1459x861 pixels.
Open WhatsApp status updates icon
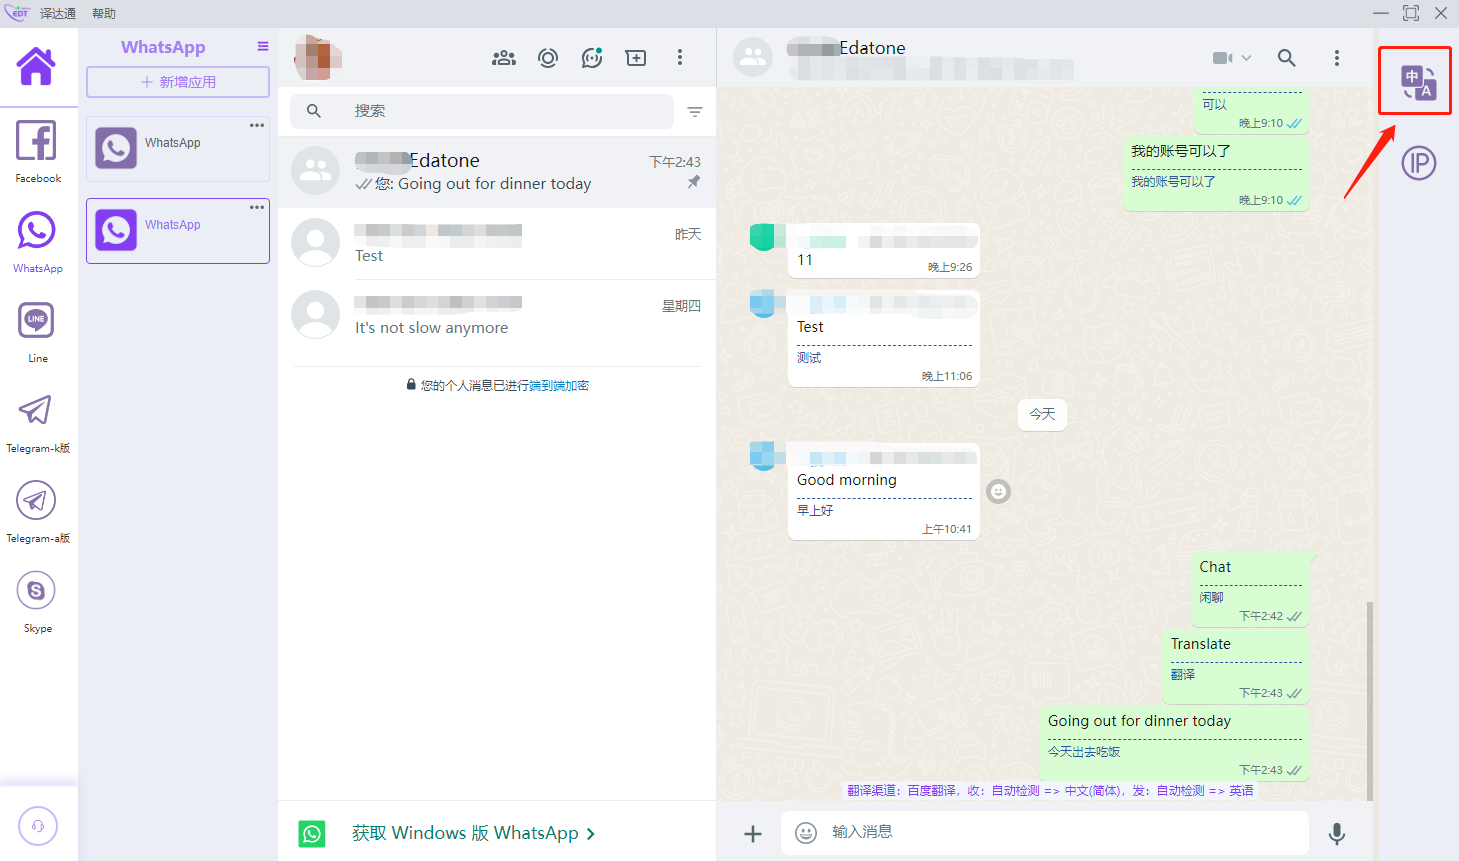(548, 58)
